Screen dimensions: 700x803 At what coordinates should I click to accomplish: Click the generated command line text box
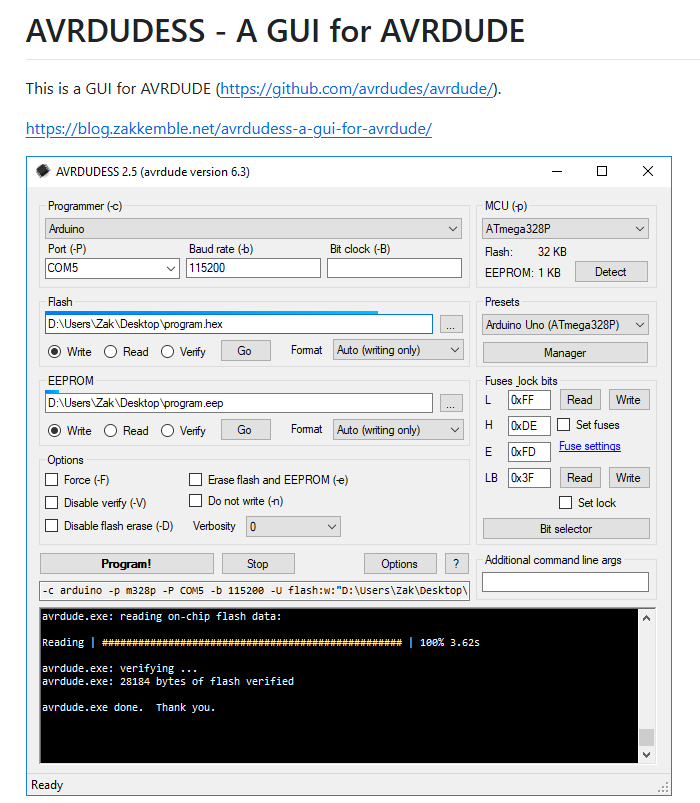pyautogui.click(x=254, y=590)
